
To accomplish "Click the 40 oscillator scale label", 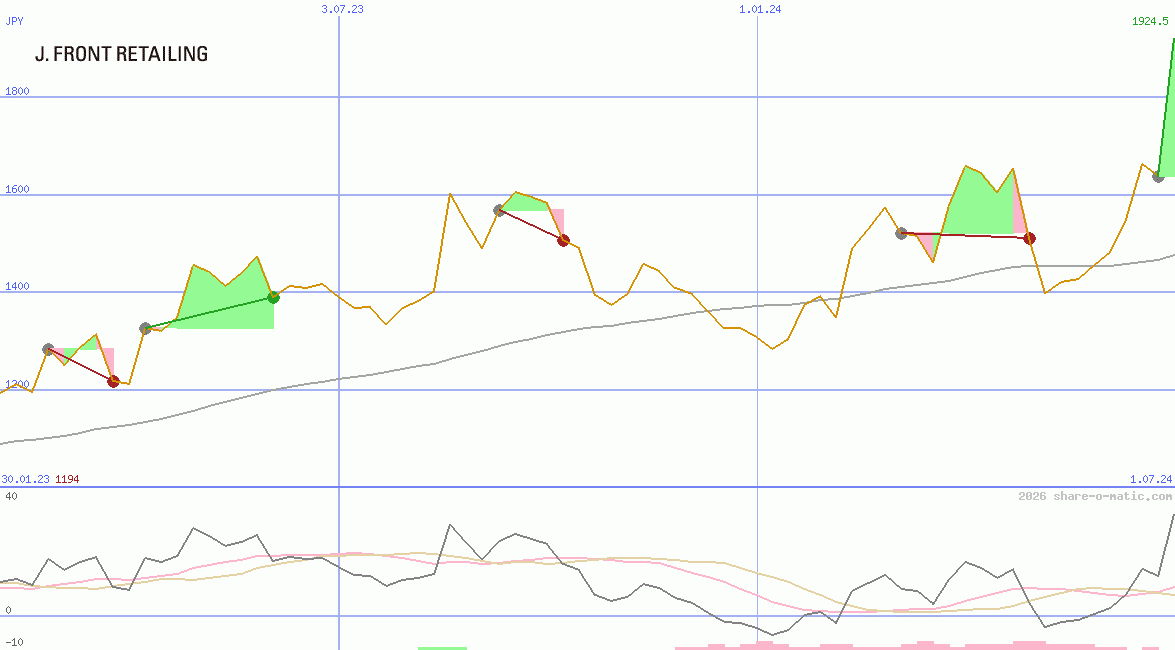I will pyautogui.click(x=10, y=496).
